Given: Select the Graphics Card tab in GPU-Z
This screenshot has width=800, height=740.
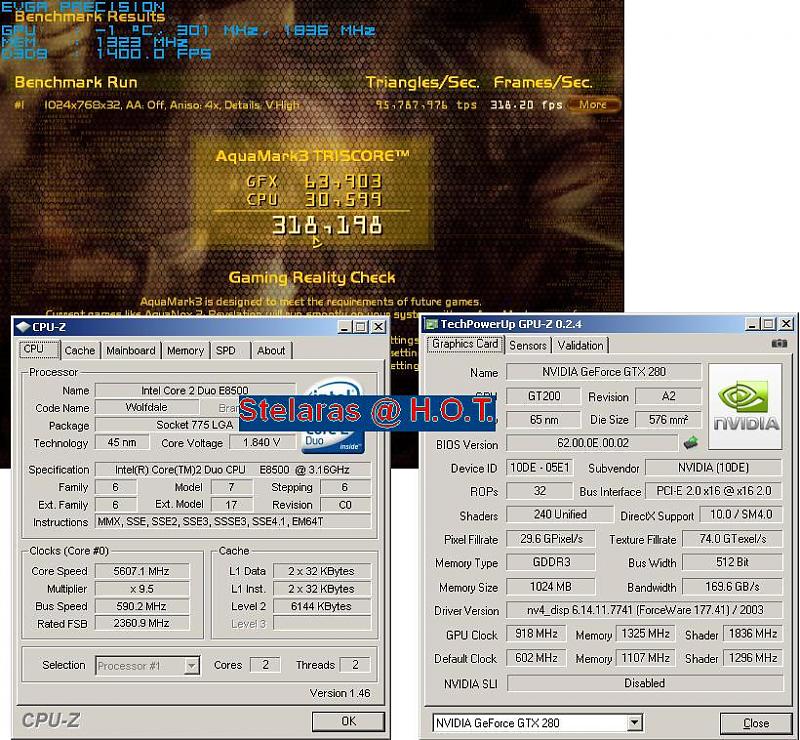Looking at the screenshot, I should [x=465, y=344].
